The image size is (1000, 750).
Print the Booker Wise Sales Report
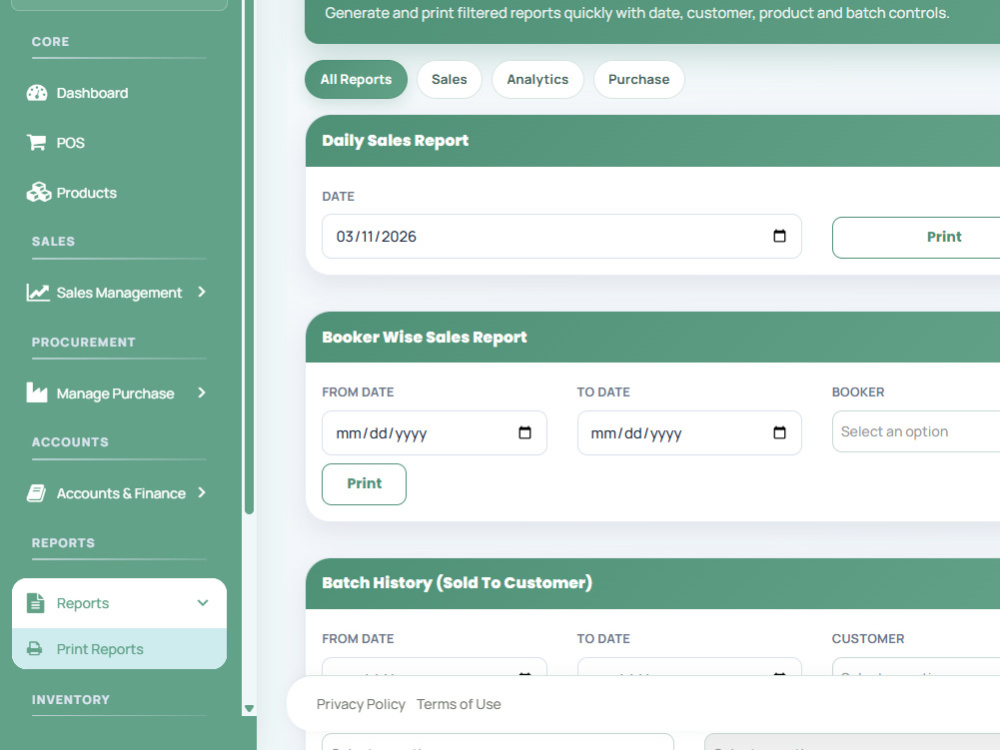click(364, 484)
